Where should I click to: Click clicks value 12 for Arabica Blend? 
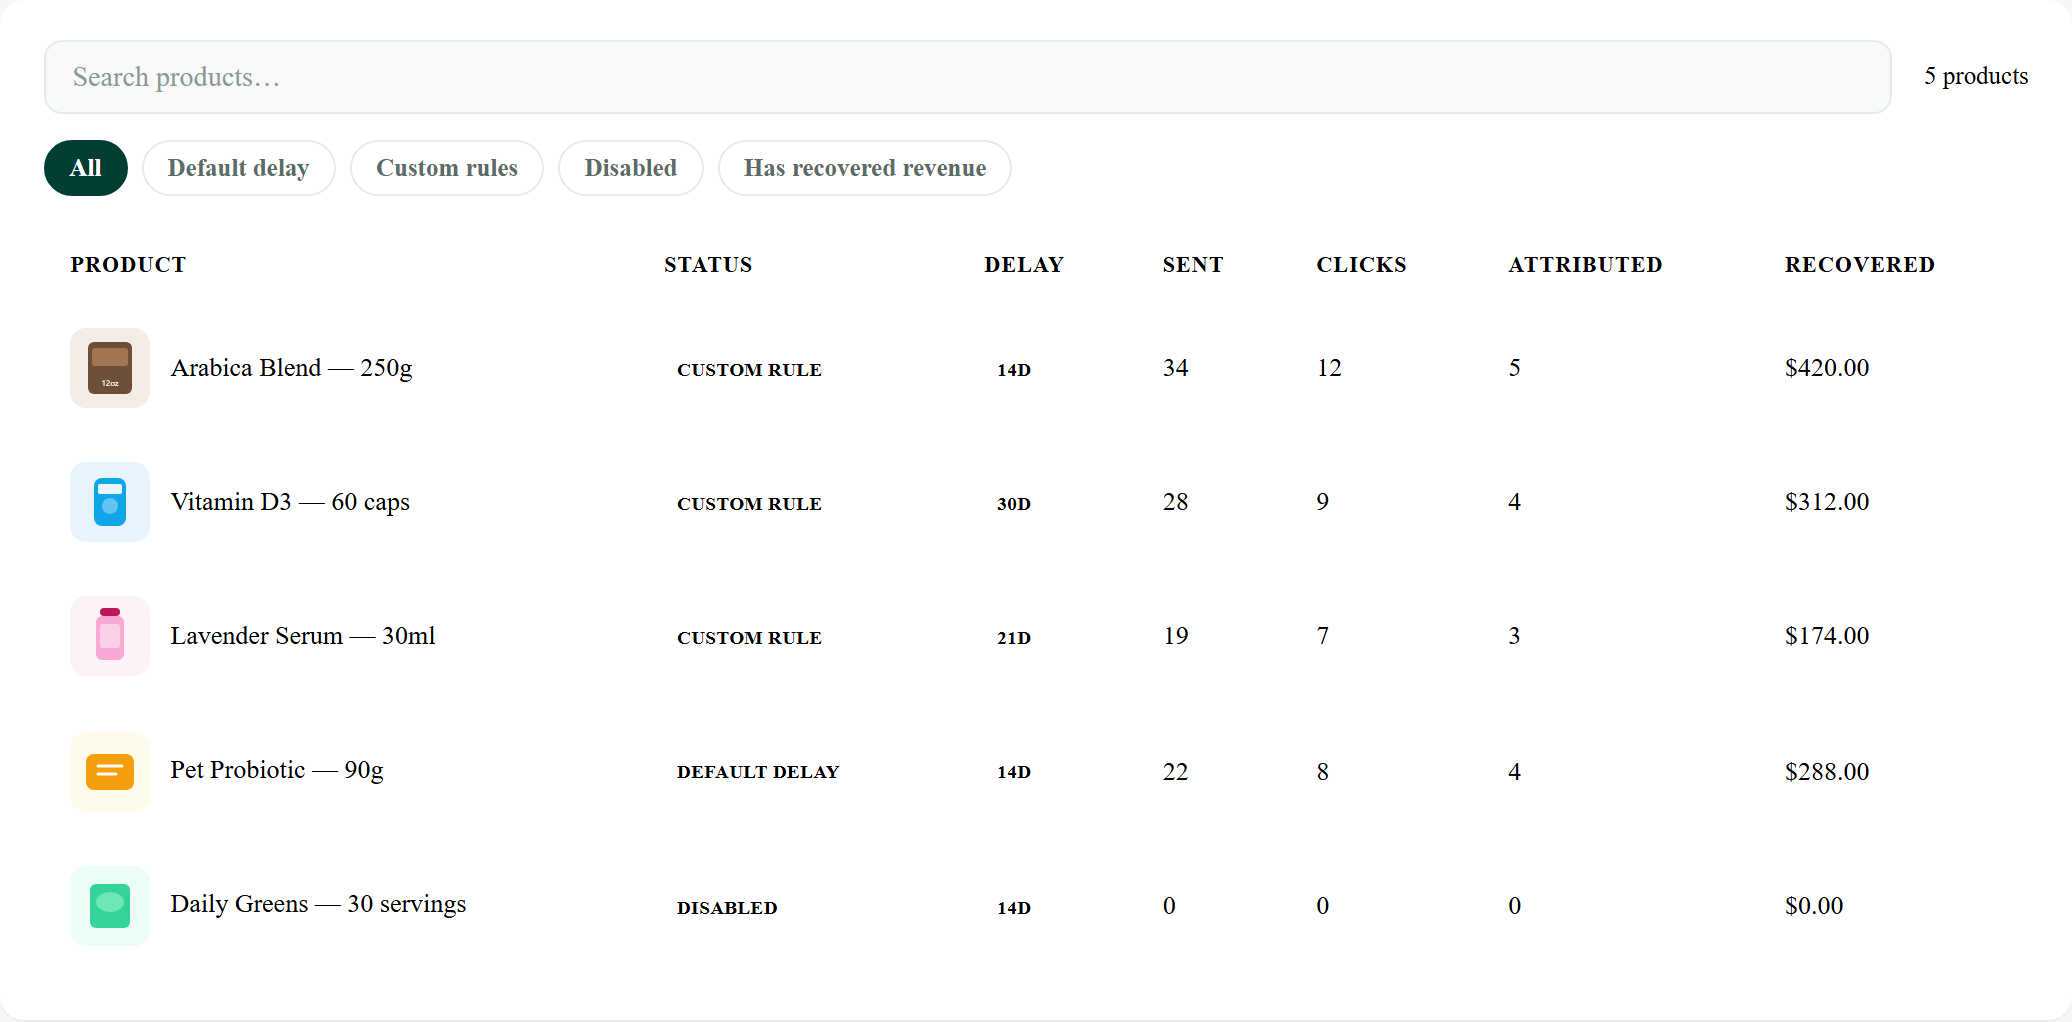pos(1329,368)
